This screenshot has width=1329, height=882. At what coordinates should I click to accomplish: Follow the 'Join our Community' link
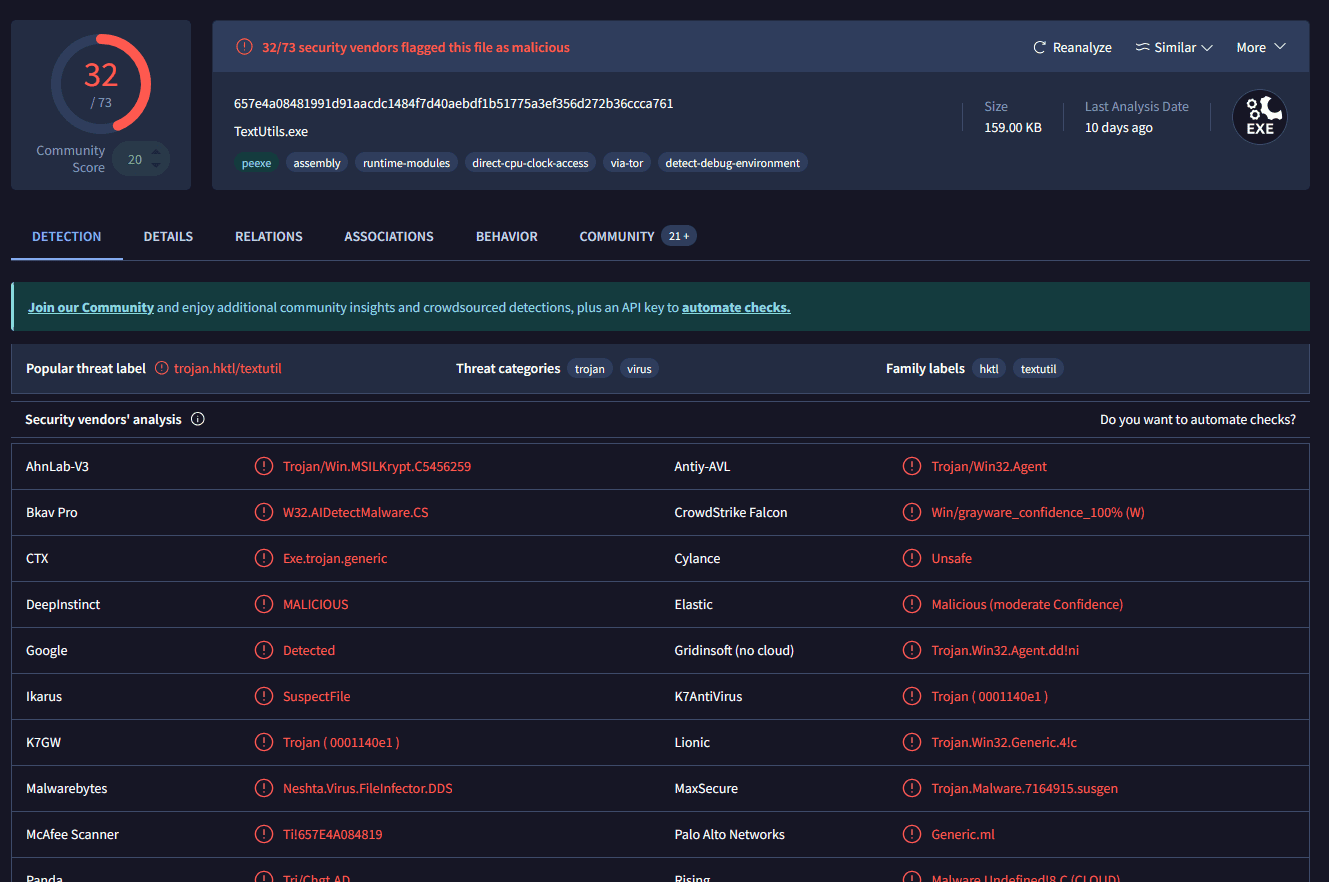click(x=91, y=308)
